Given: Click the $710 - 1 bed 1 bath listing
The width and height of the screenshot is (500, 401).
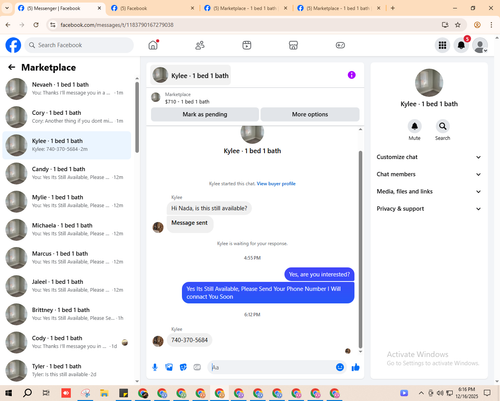Looking at the screenshot, I should tap(187, 102).
